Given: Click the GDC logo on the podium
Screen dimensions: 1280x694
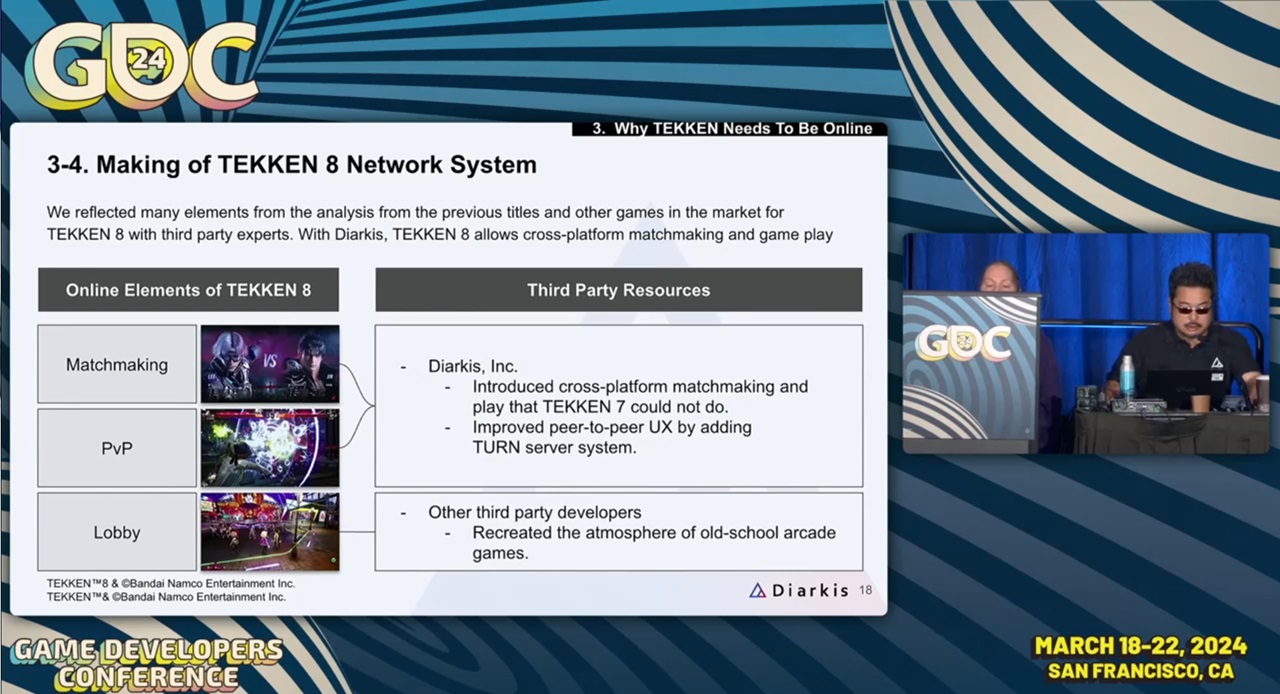Looking at the screenshot, I should 963,343.
